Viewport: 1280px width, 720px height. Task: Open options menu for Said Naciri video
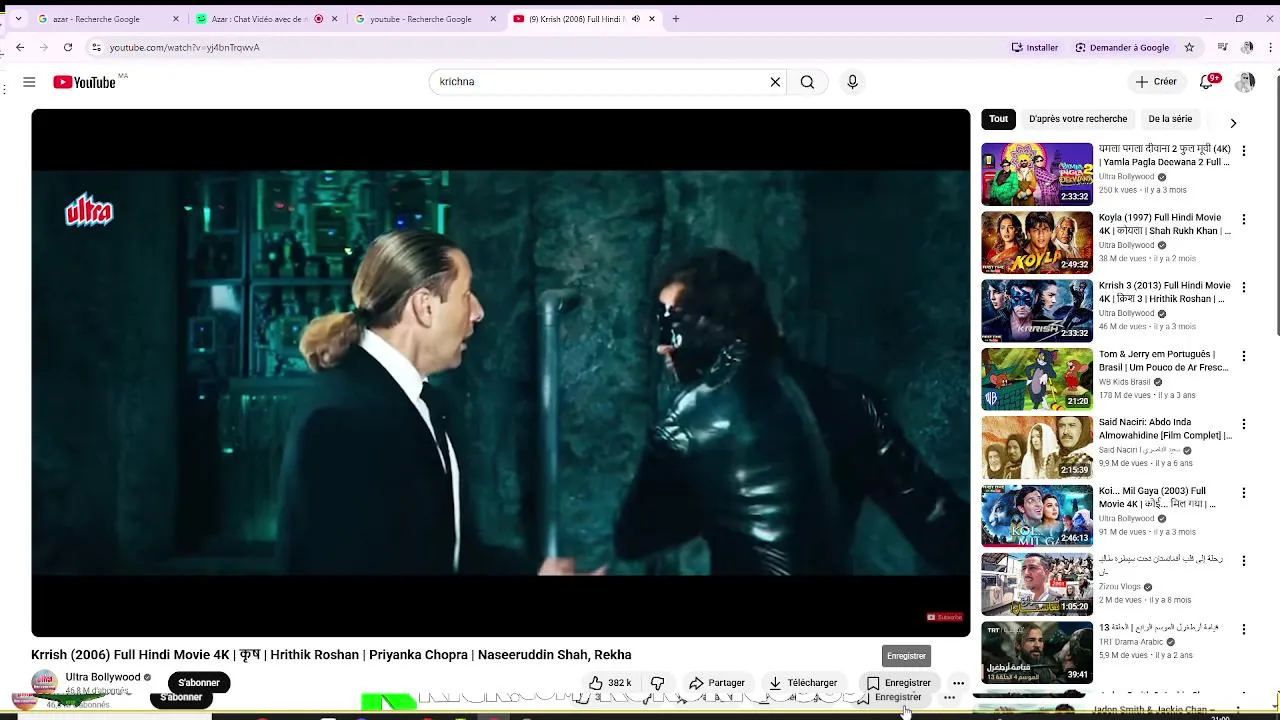point(1244,424)
